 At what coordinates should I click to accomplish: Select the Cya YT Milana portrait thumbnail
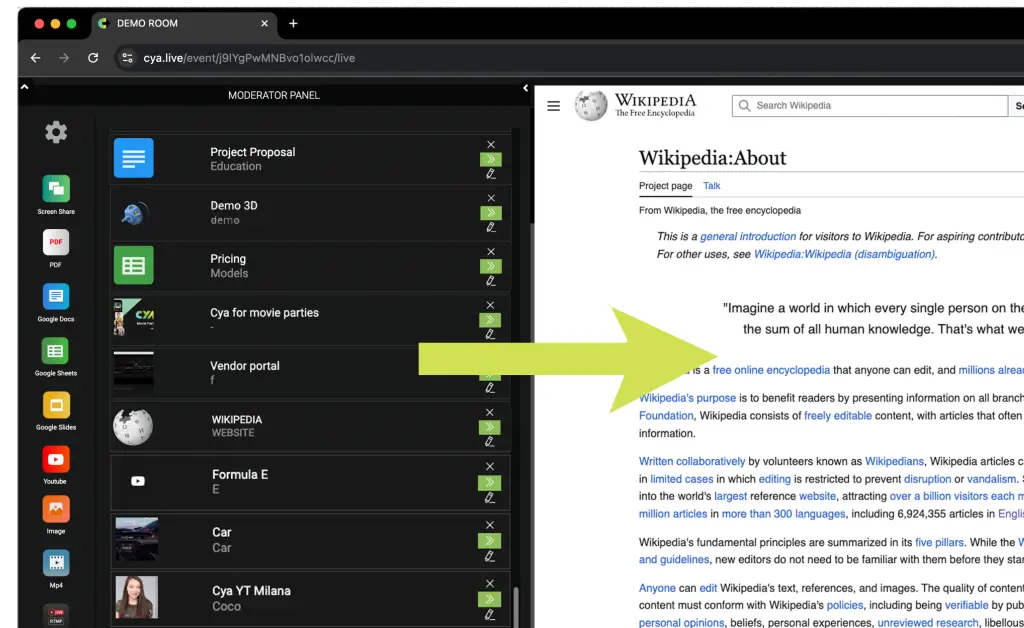click(x=136, y=597)
